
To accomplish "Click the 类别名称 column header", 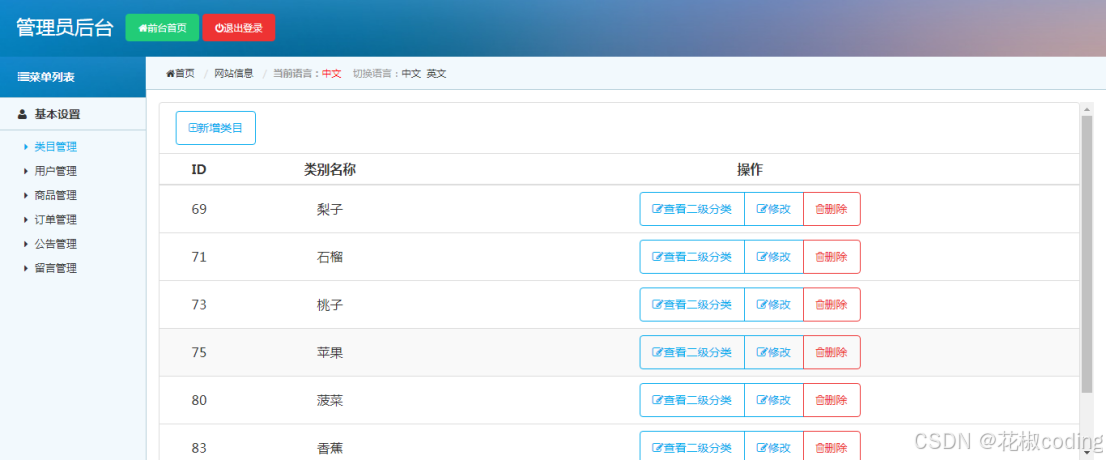I will [x=330, y=169].
